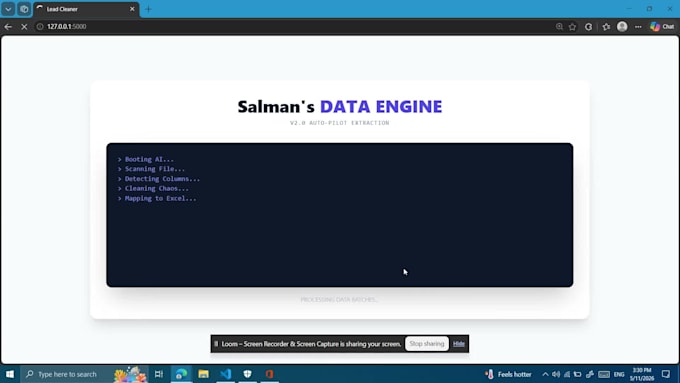Viewport: 680px width, 383px height.
Task: Open the battery status icon in system tray
Action: (577, 374)
